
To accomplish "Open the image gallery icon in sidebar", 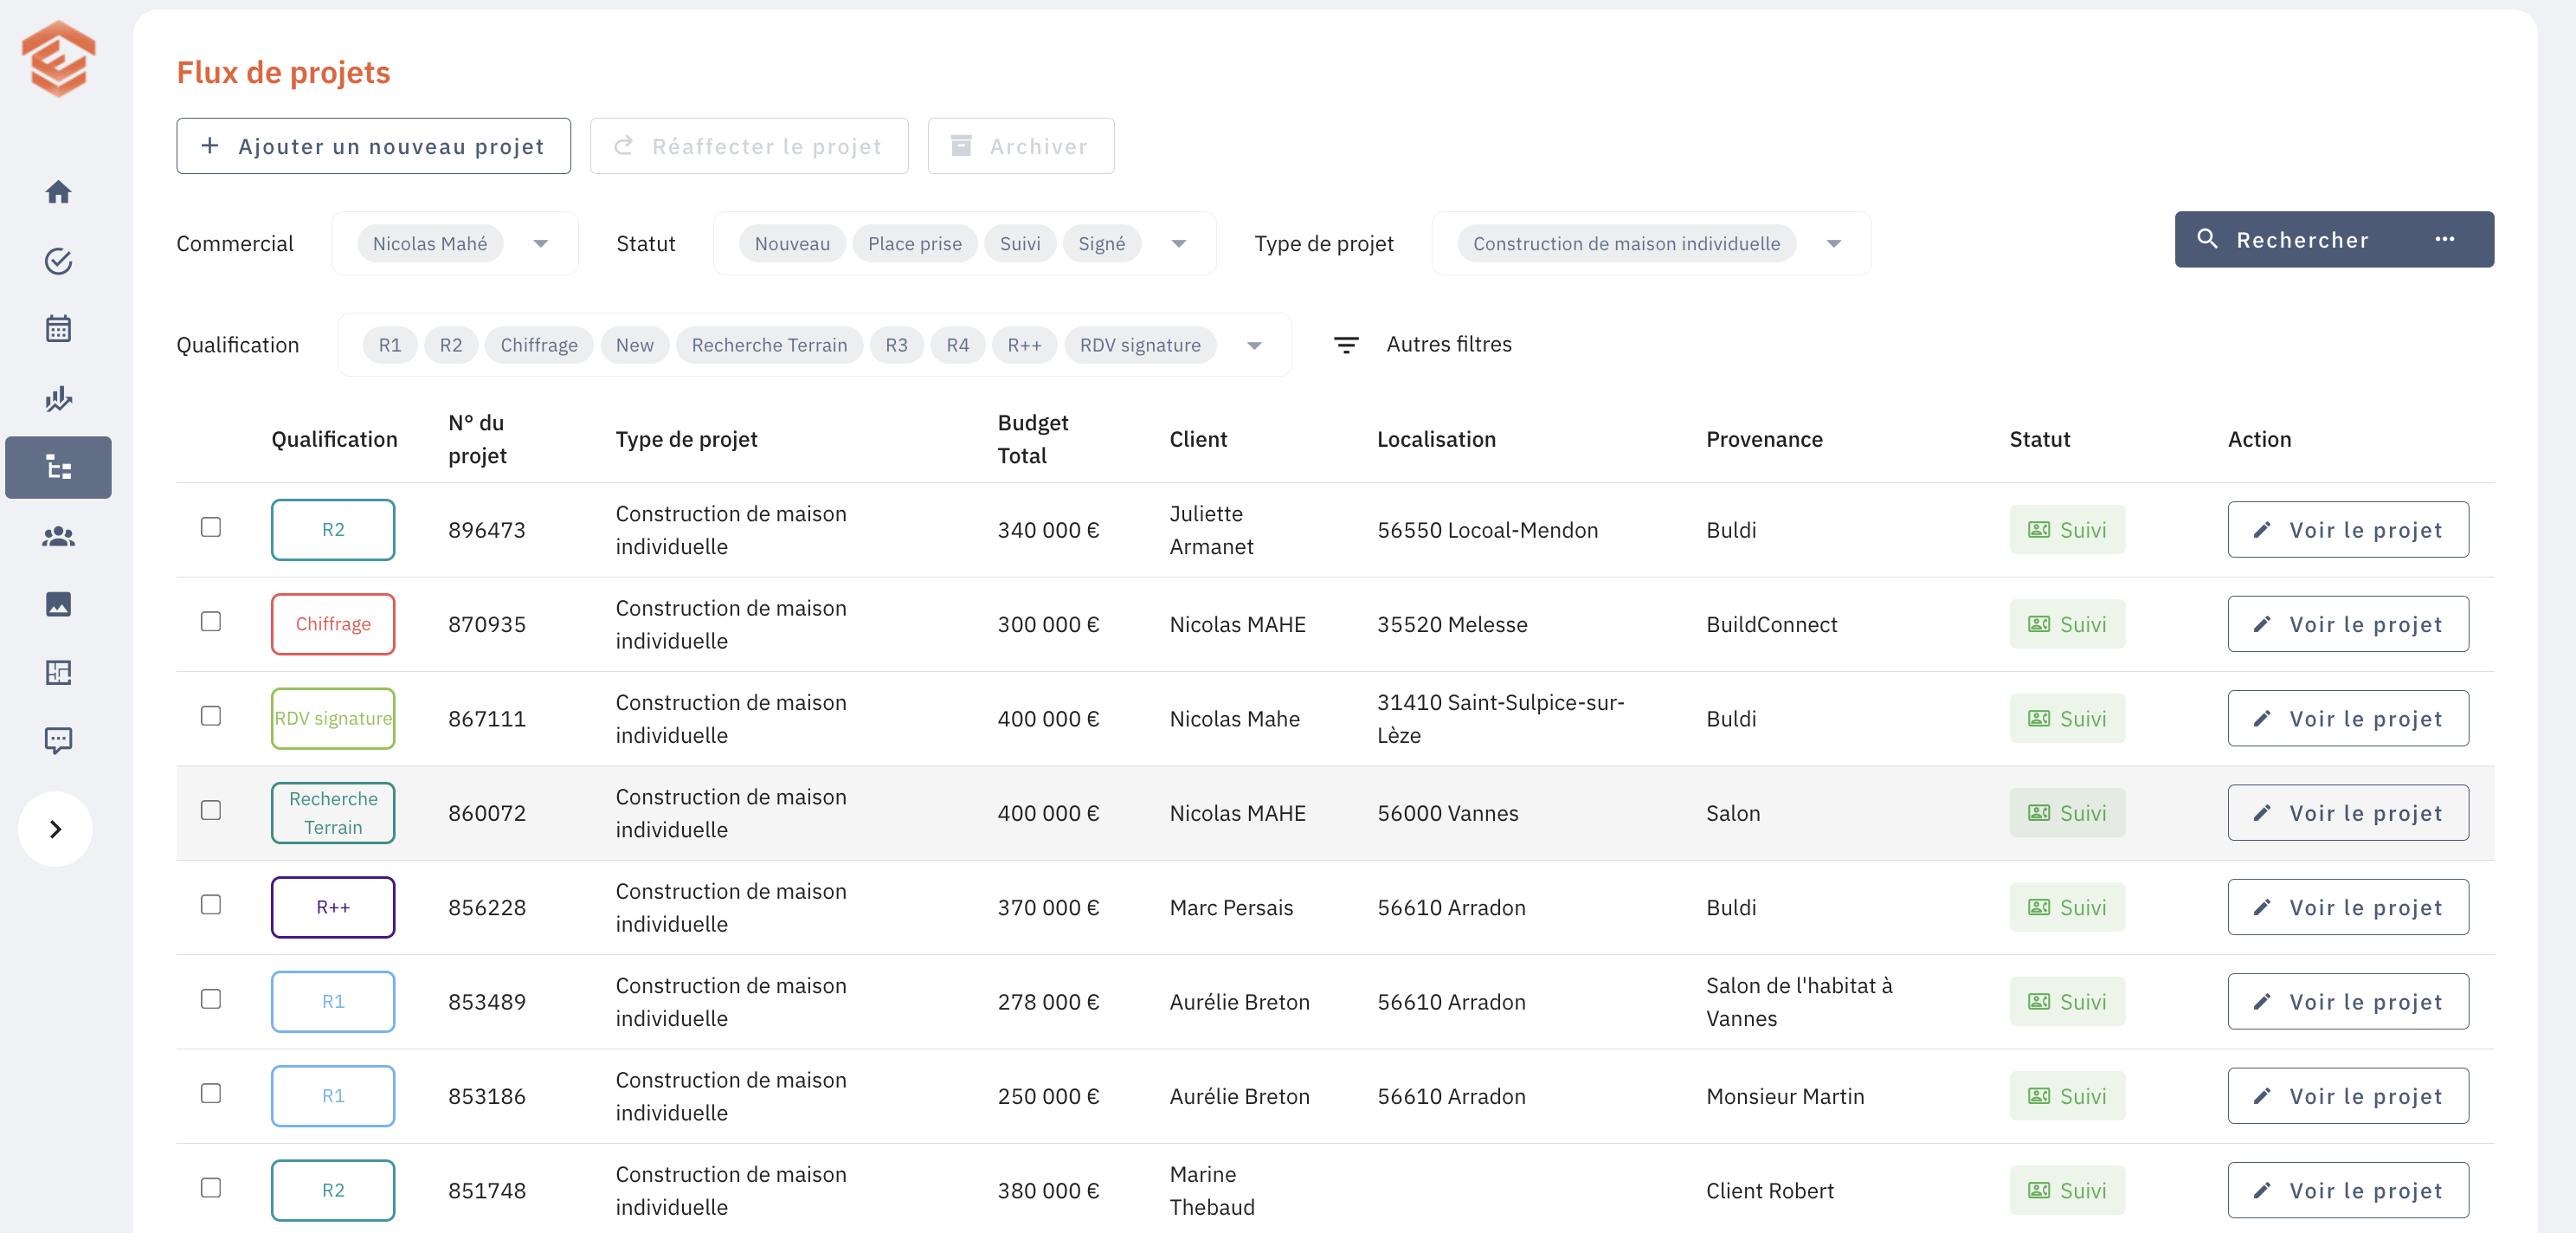I will [58, 604].
